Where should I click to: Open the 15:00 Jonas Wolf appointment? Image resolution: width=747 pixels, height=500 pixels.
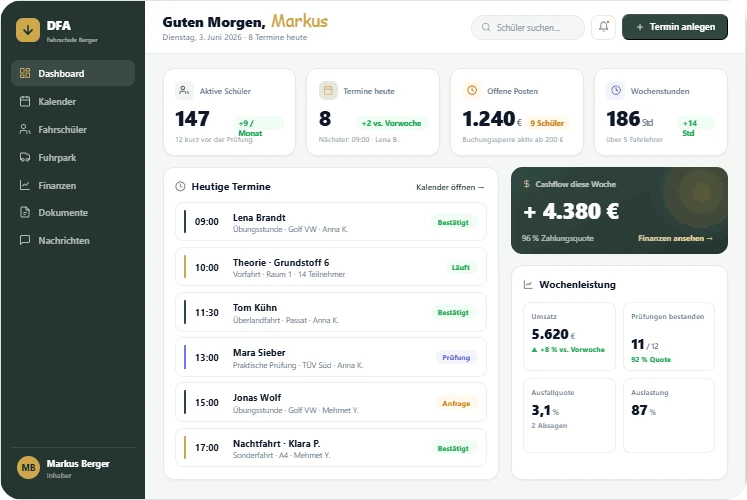click(331, 403)
